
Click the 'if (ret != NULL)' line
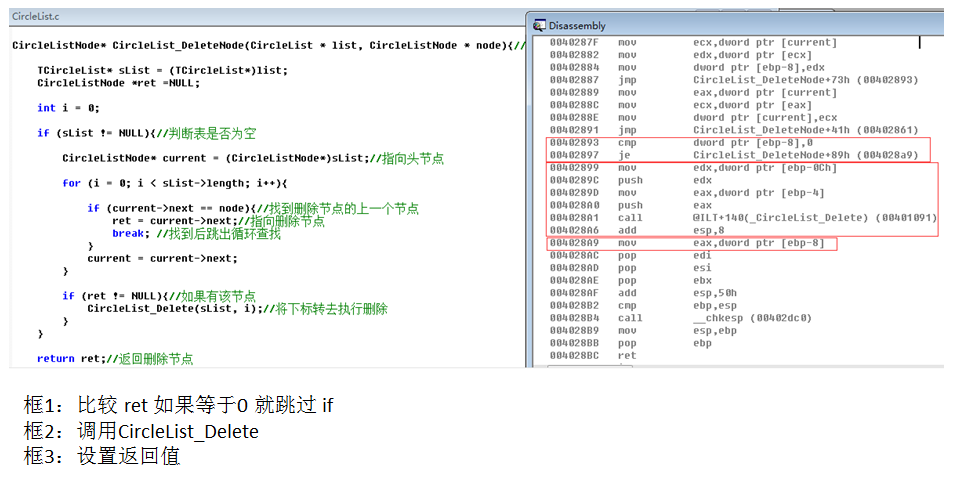pos(159,296)
